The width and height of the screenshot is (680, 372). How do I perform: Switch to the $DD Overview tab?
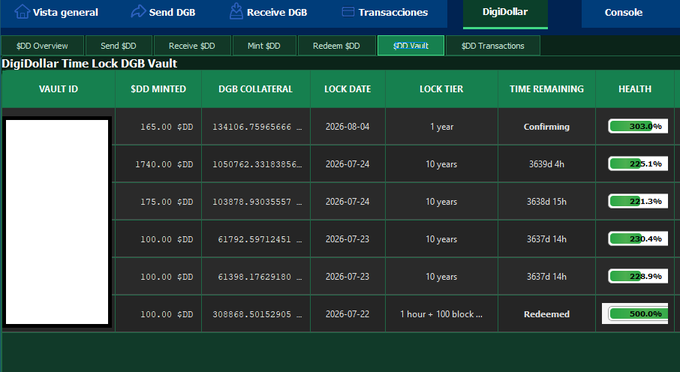(x=42, y=46)
